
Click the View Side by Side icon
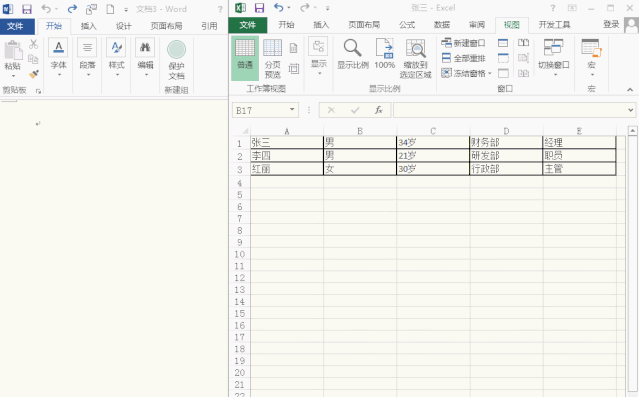click(x=523, y=43)
